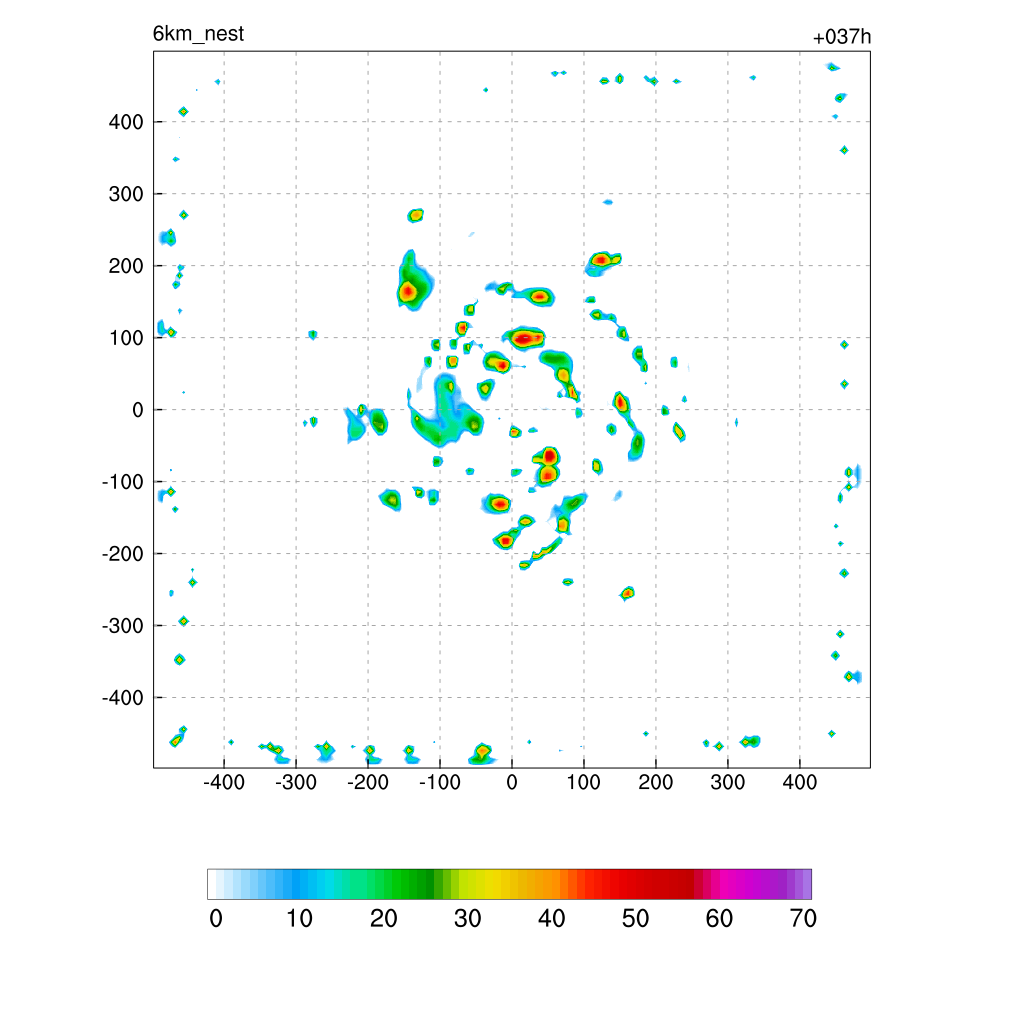
Task: Click the x-axis tick label "100"
Action: [583, 782]
